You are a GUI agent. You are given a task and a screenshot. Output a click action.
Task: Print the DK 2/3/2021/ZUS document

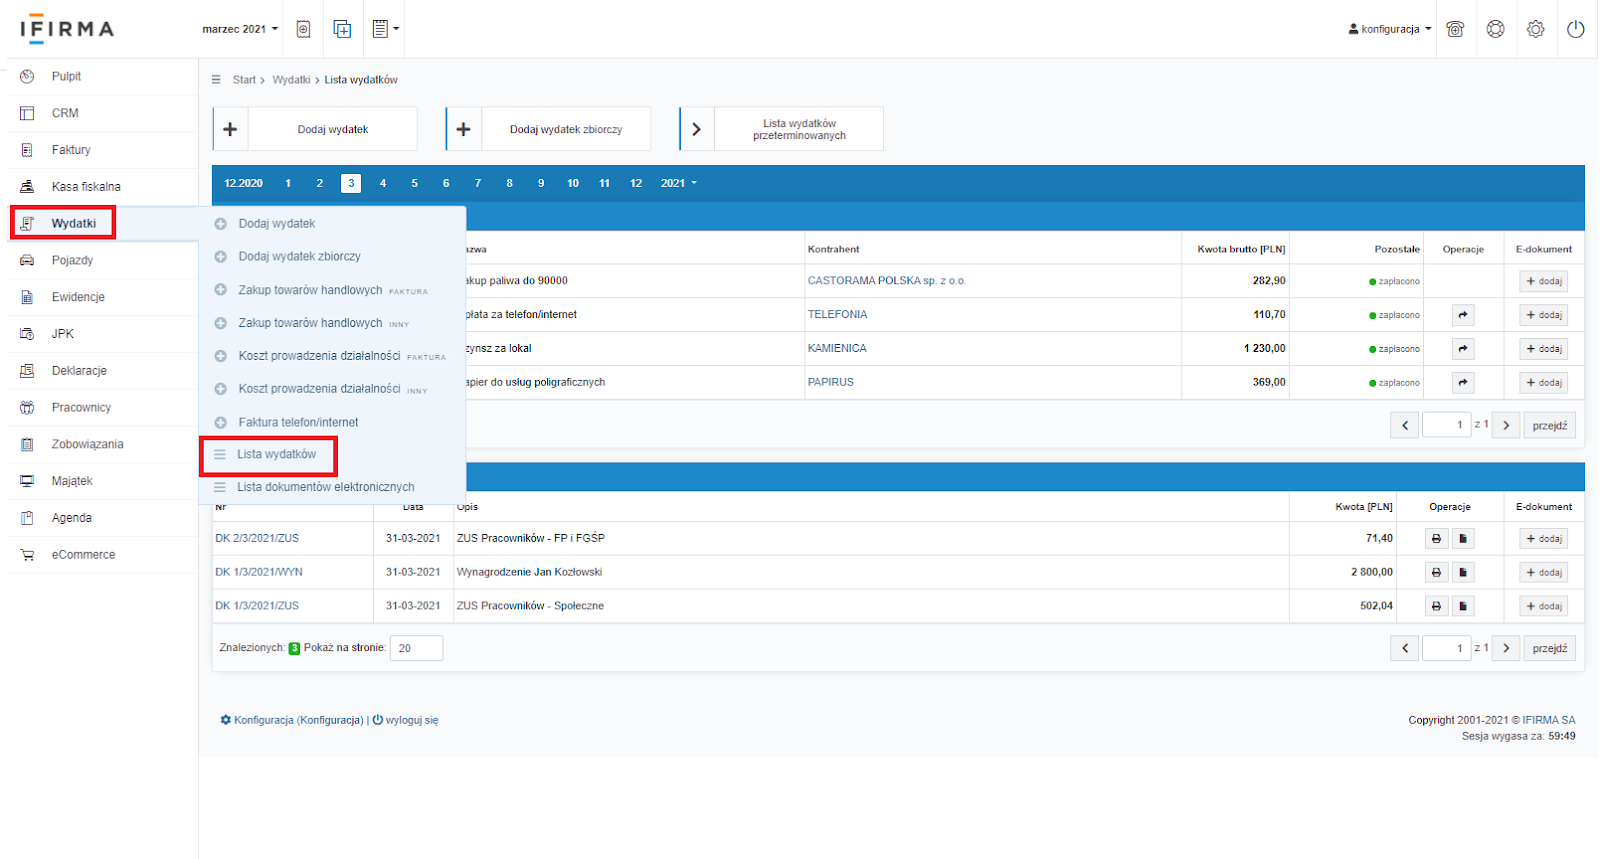coord(1436,539)
